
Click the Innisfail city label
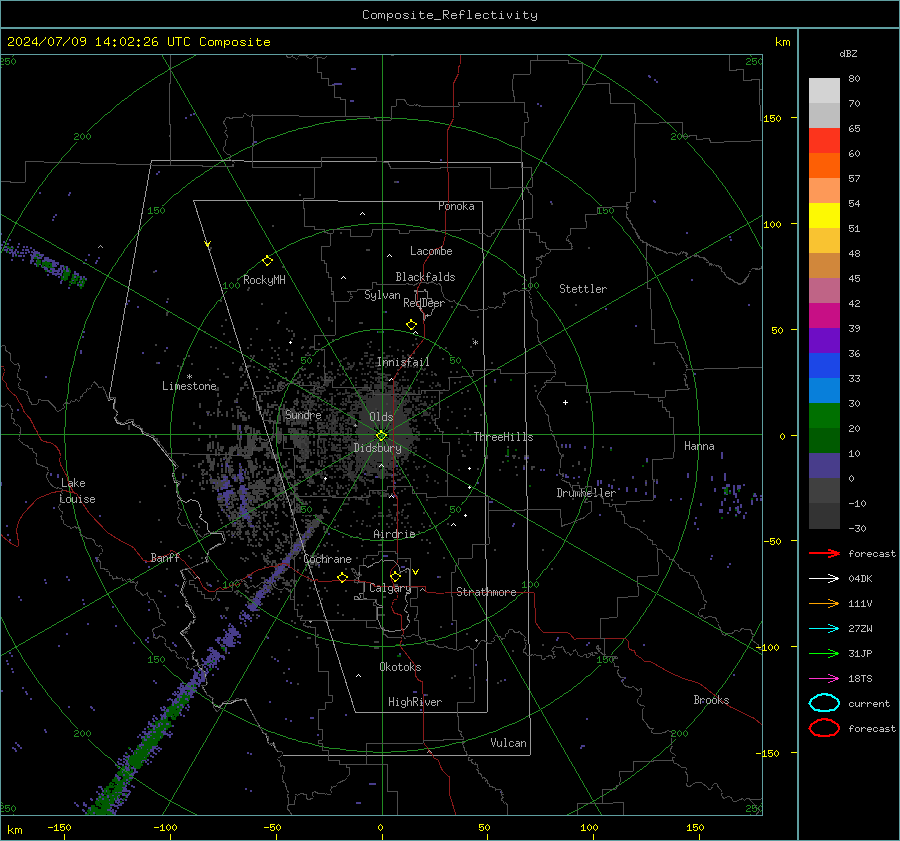[403, 362]
